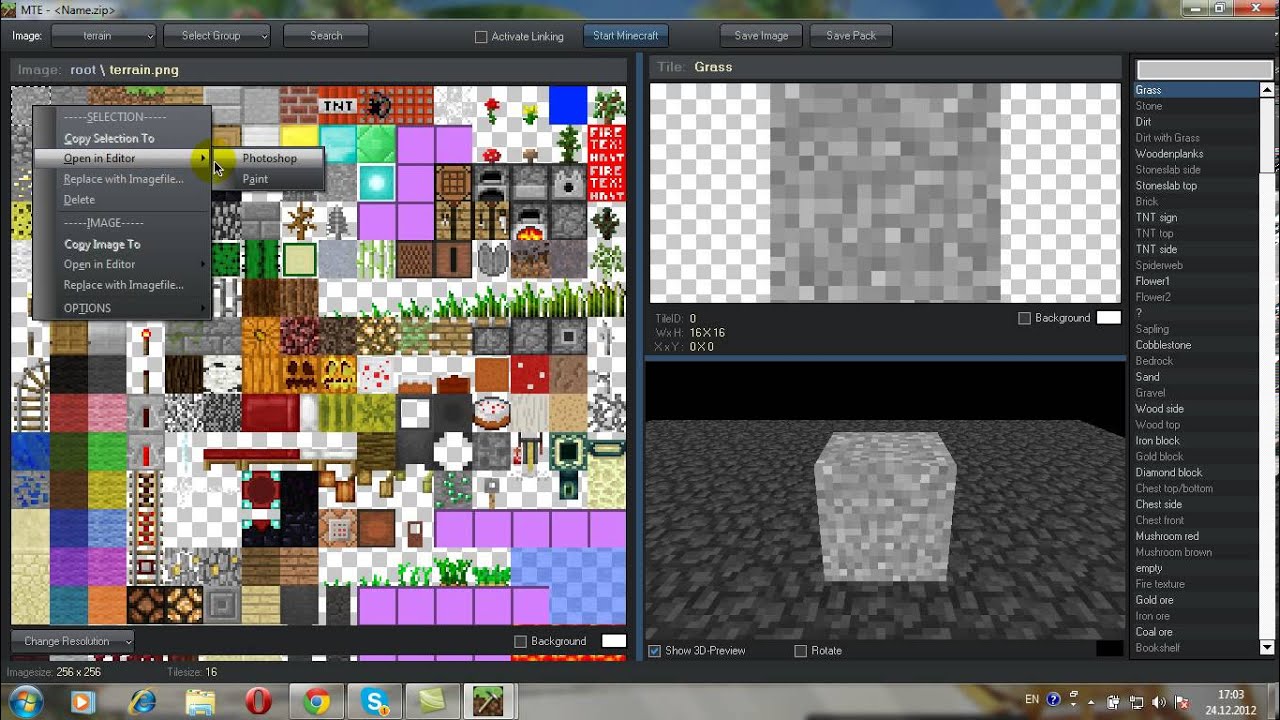The image size is (1280, 720).
Task: Open Google Chrome from the taskbar
Action: click(317, 702)
